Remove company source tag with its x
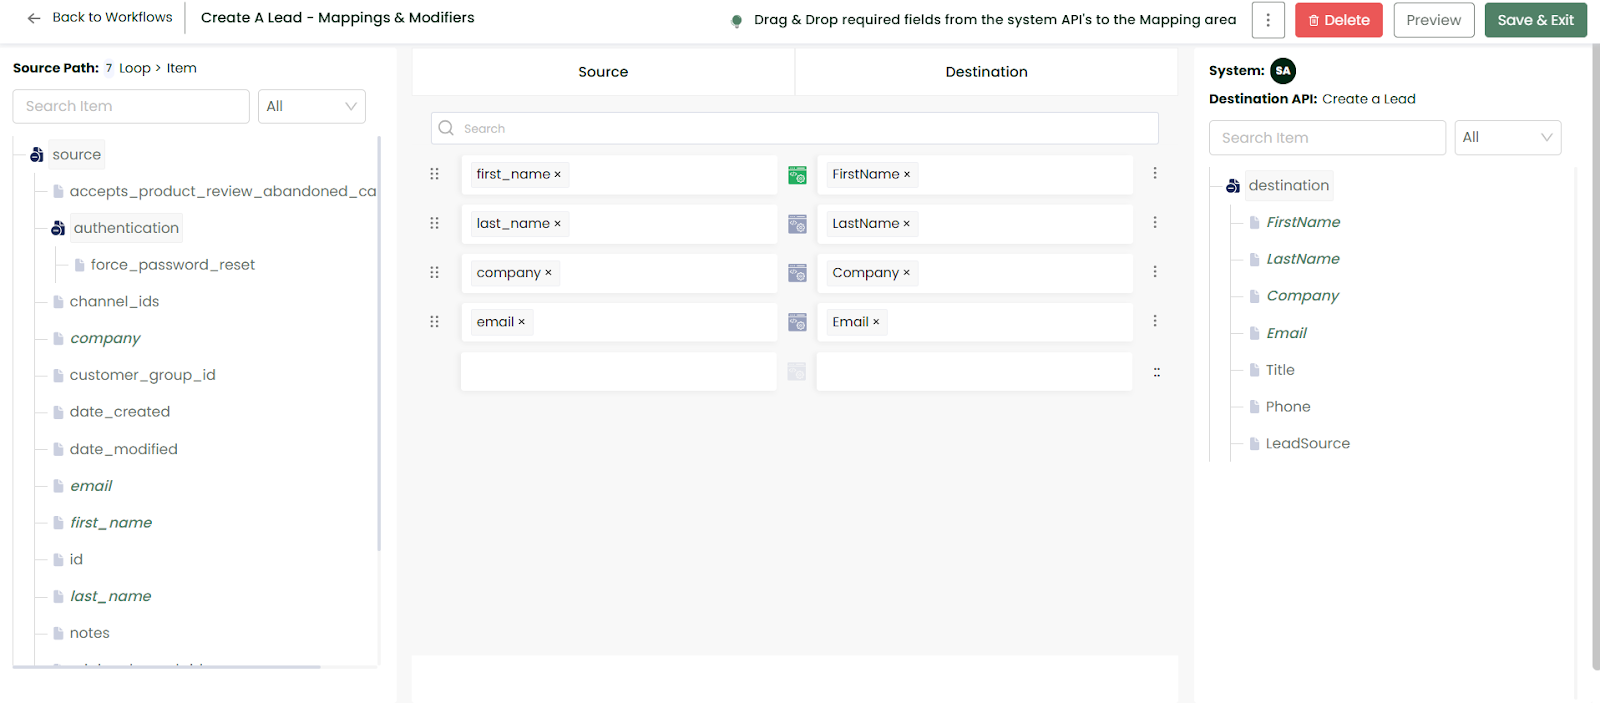1600x703 pixels. tap(548, 273)
